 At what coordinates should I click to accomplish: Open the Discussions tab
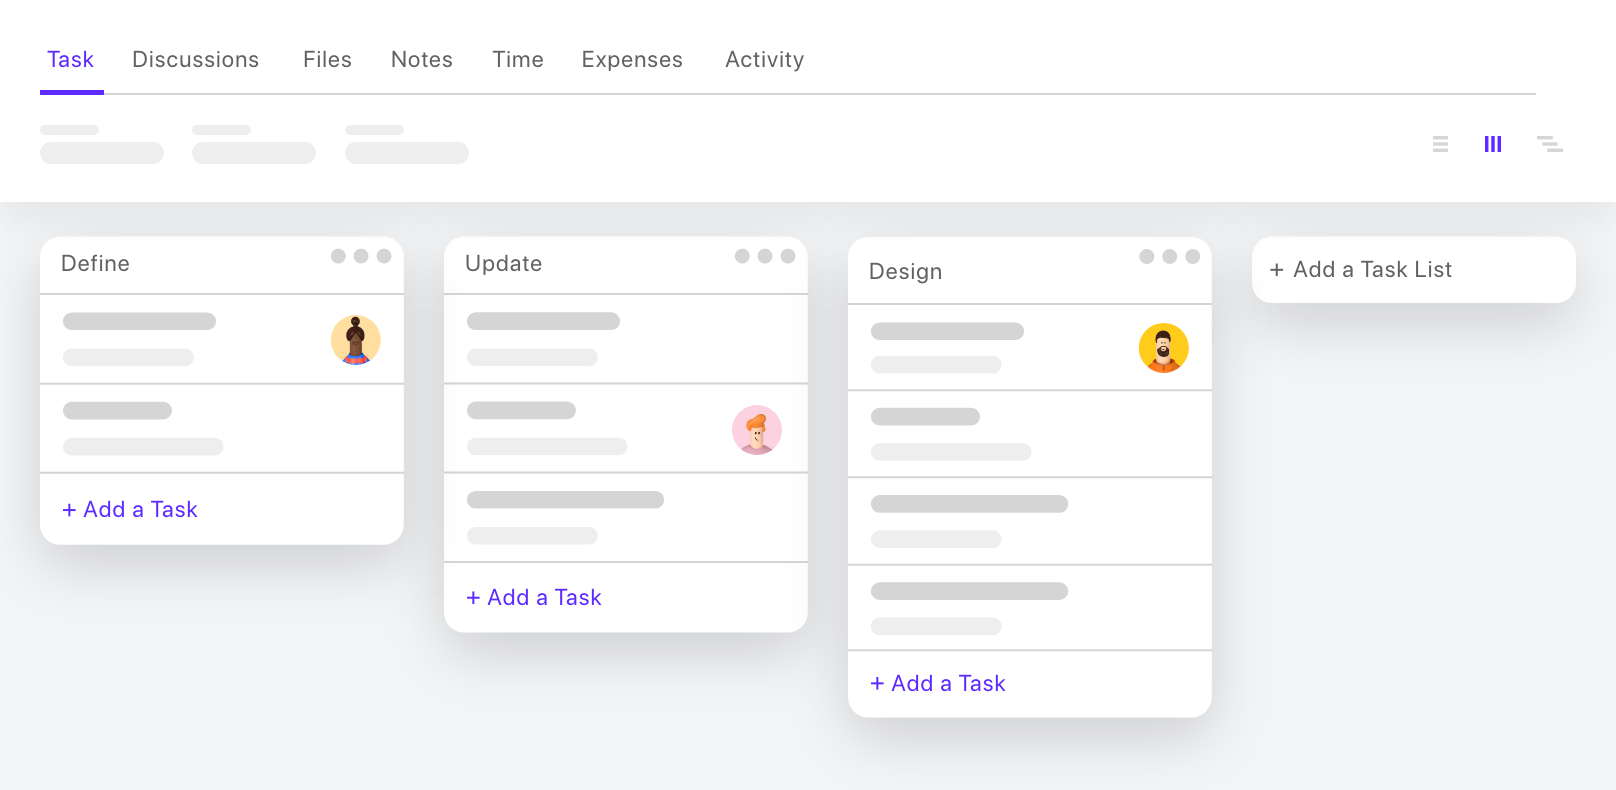click(x=196, y=60)
